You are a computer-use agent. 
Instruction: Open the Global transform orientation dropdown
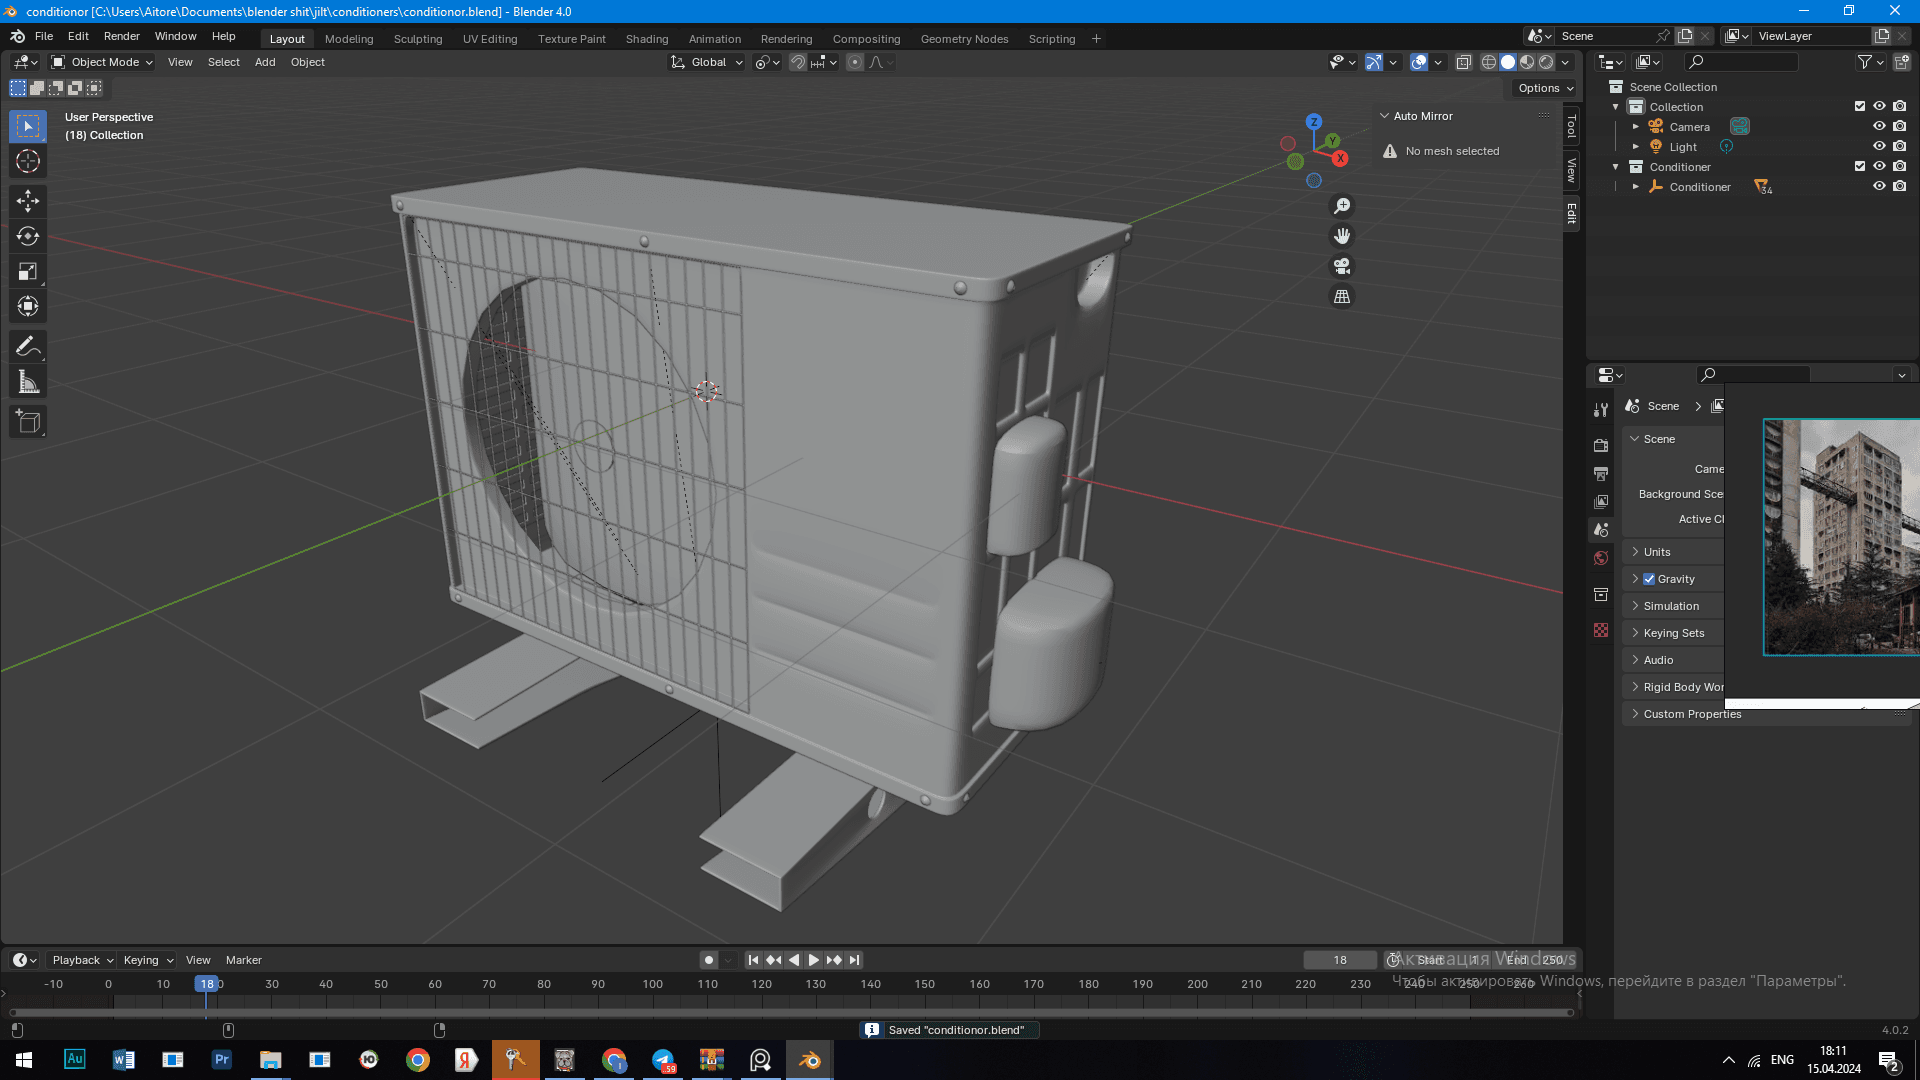coord(707,62)
